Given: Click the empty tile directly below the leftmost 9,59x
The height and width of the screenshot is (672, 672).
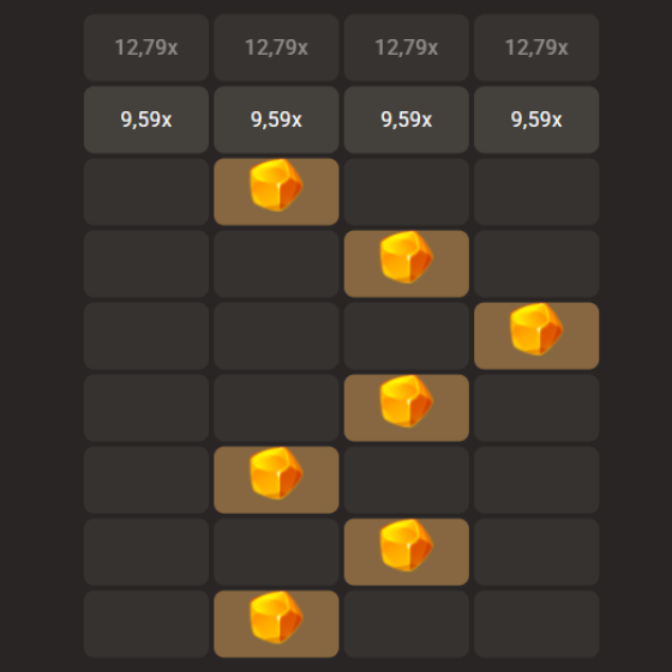Looking at the screenshot, I should 146,191.
